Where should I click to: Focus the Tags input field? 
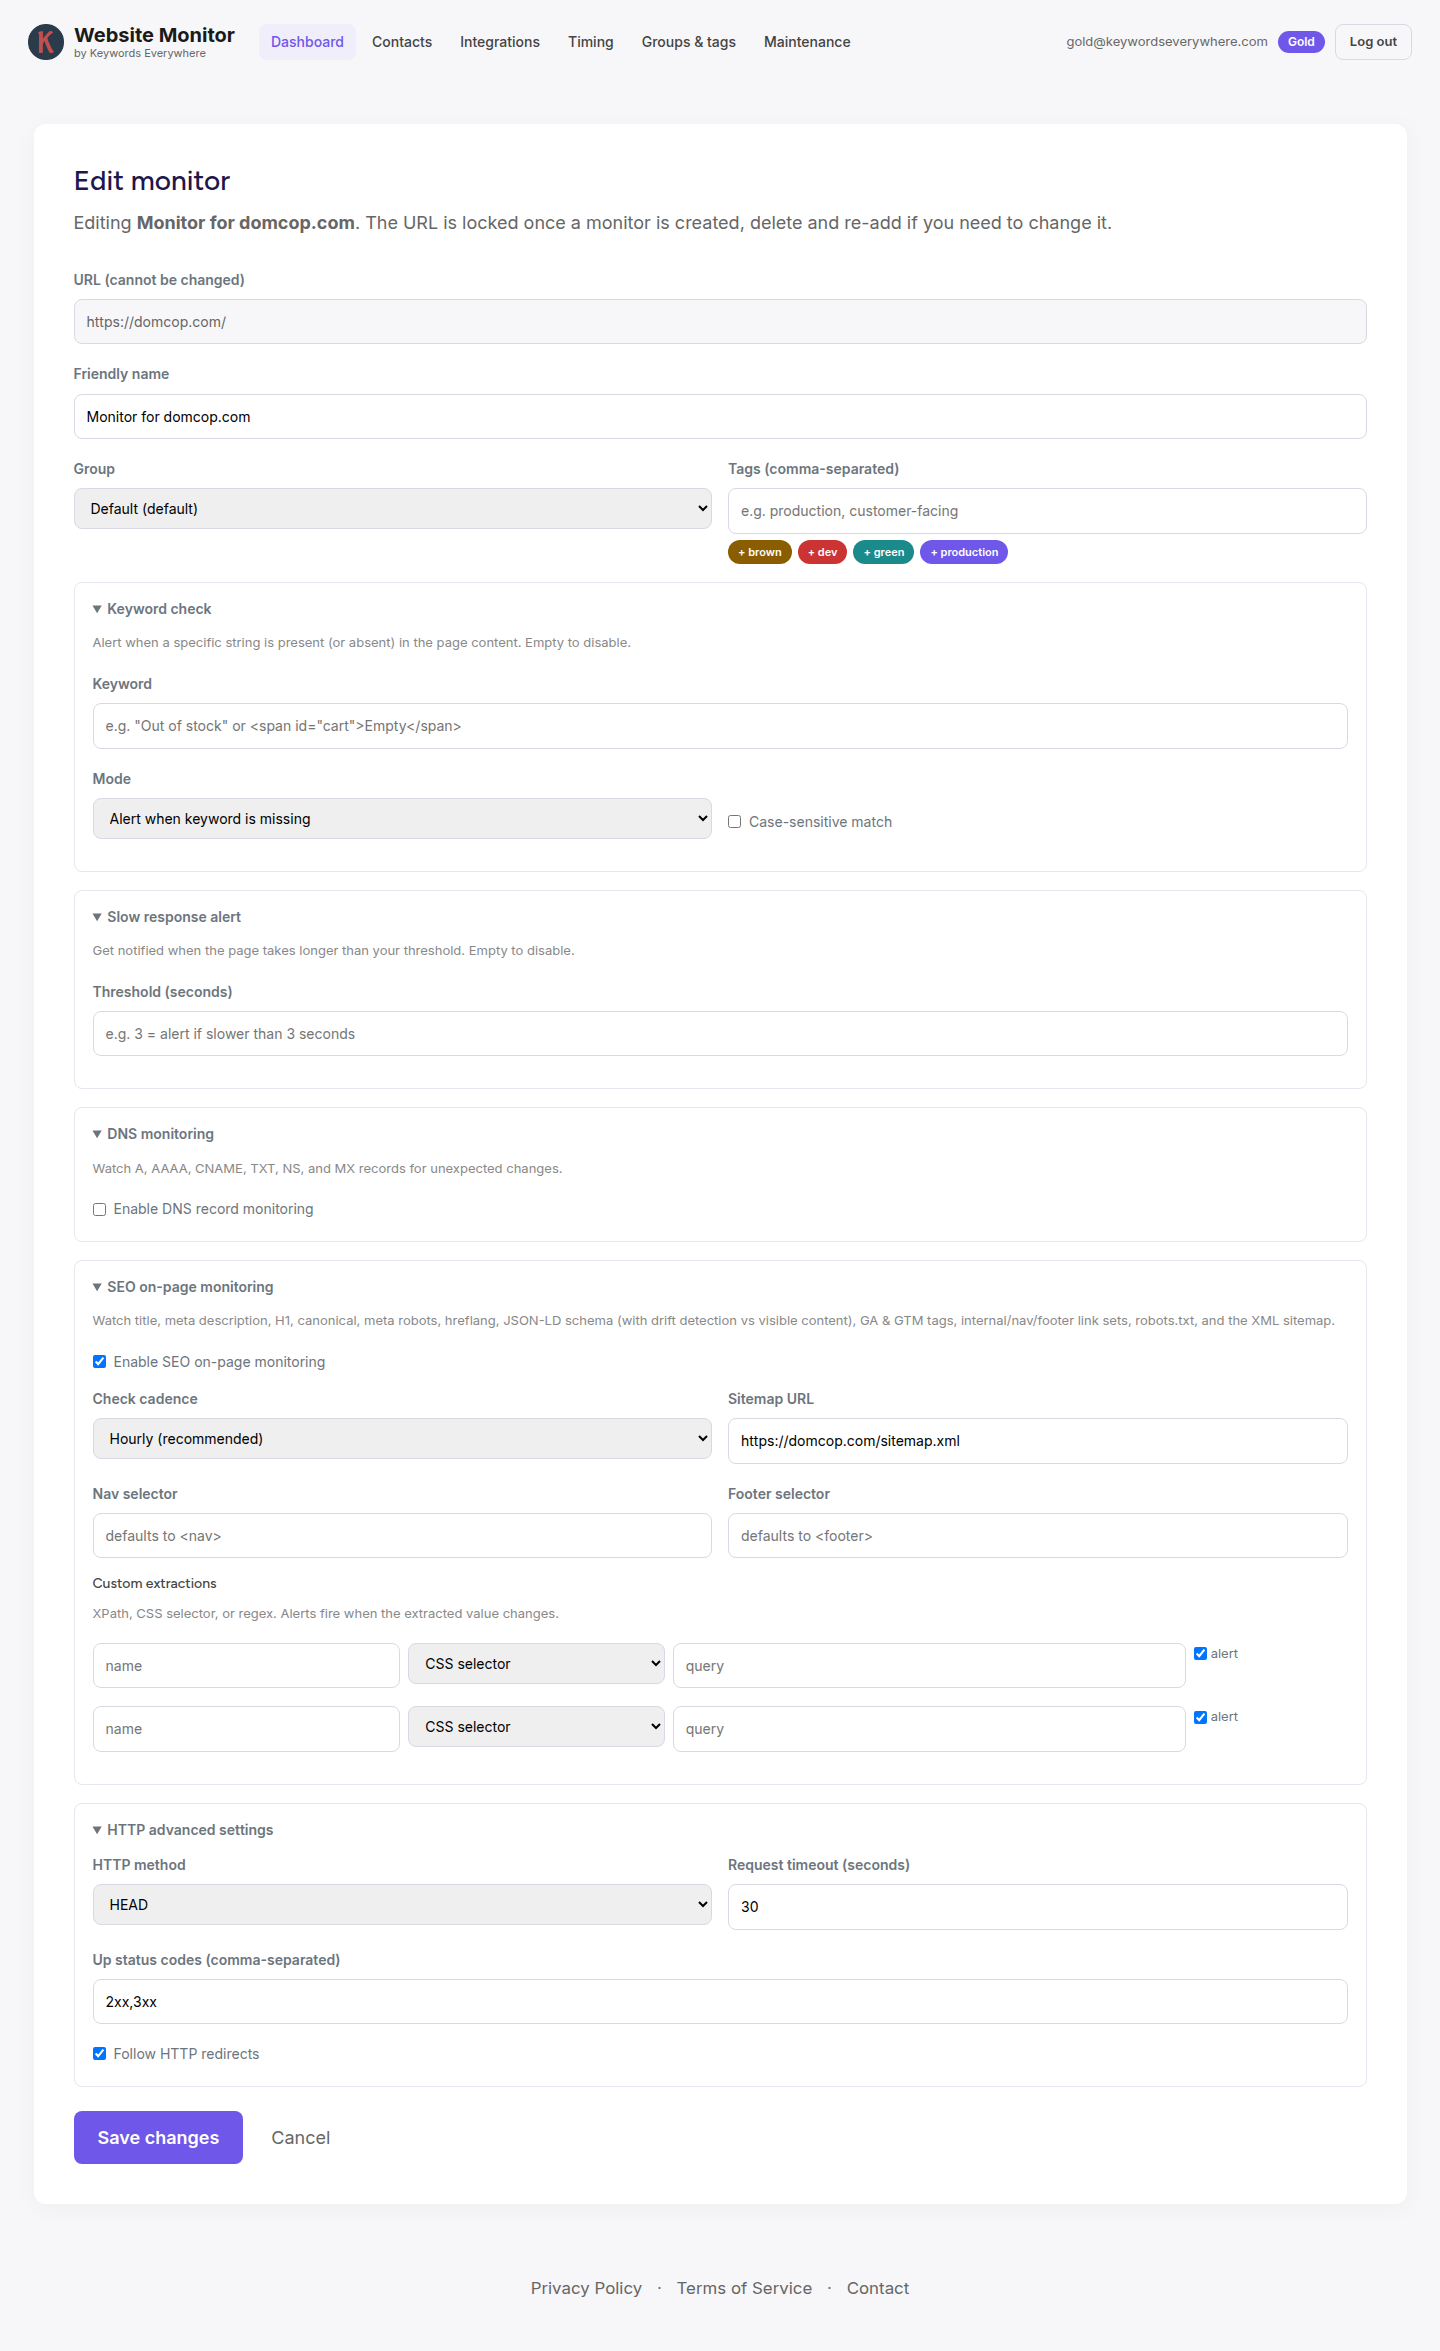1047,511
